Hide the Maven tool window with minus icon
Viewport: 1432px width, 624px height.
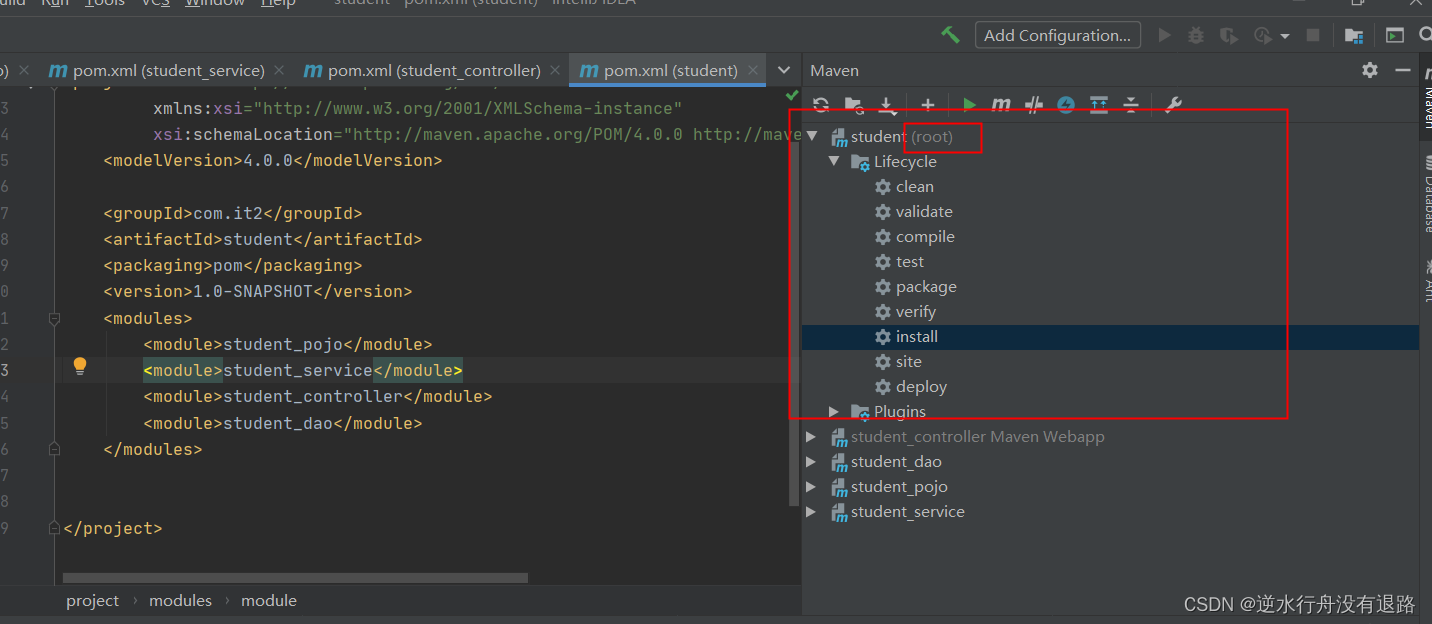(1404, 70)
